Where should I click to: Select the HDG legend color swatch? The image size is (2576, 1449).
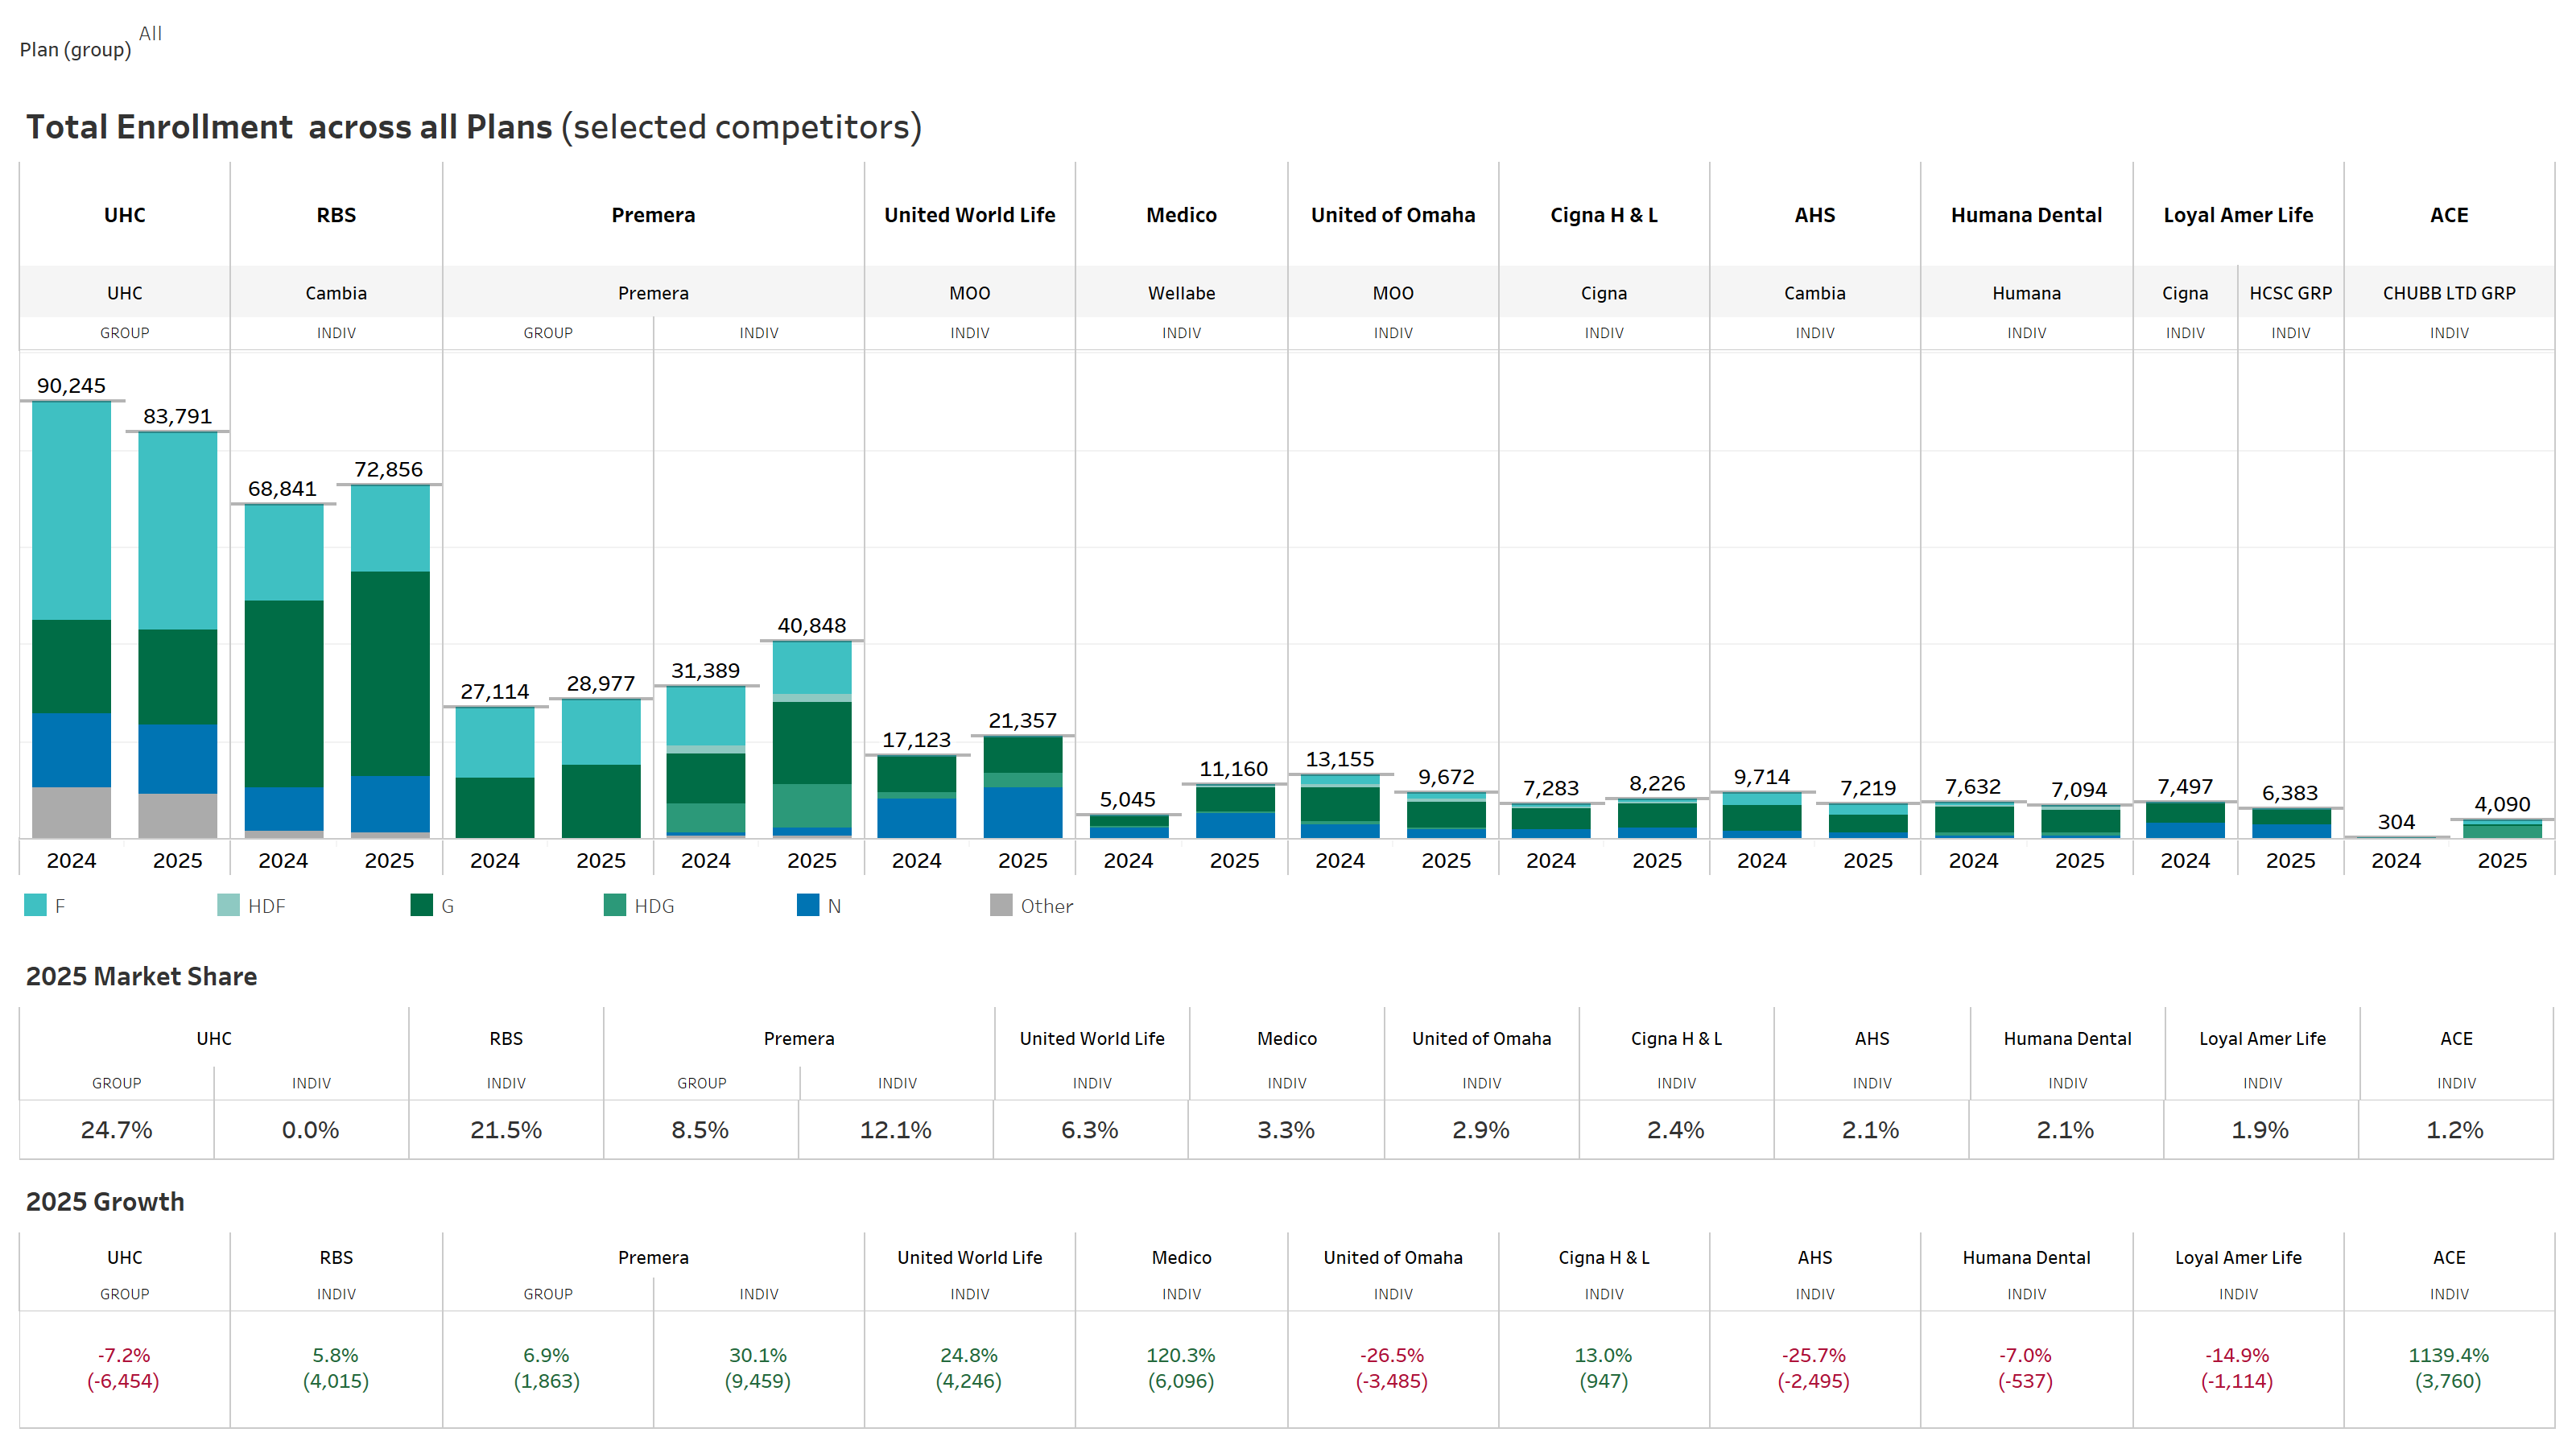614,905
